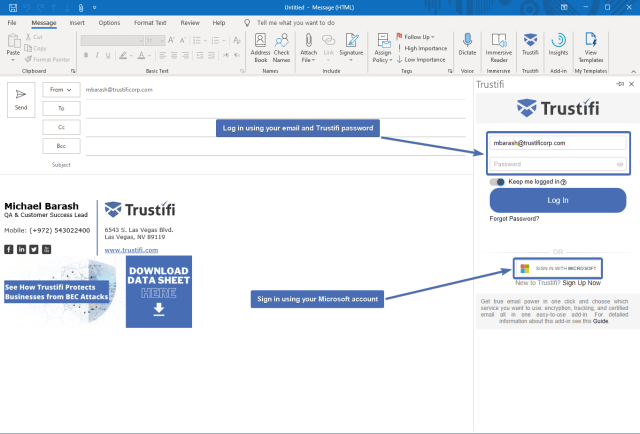Click the Format Painter
The image size is (640, 434).
point(47,60)
